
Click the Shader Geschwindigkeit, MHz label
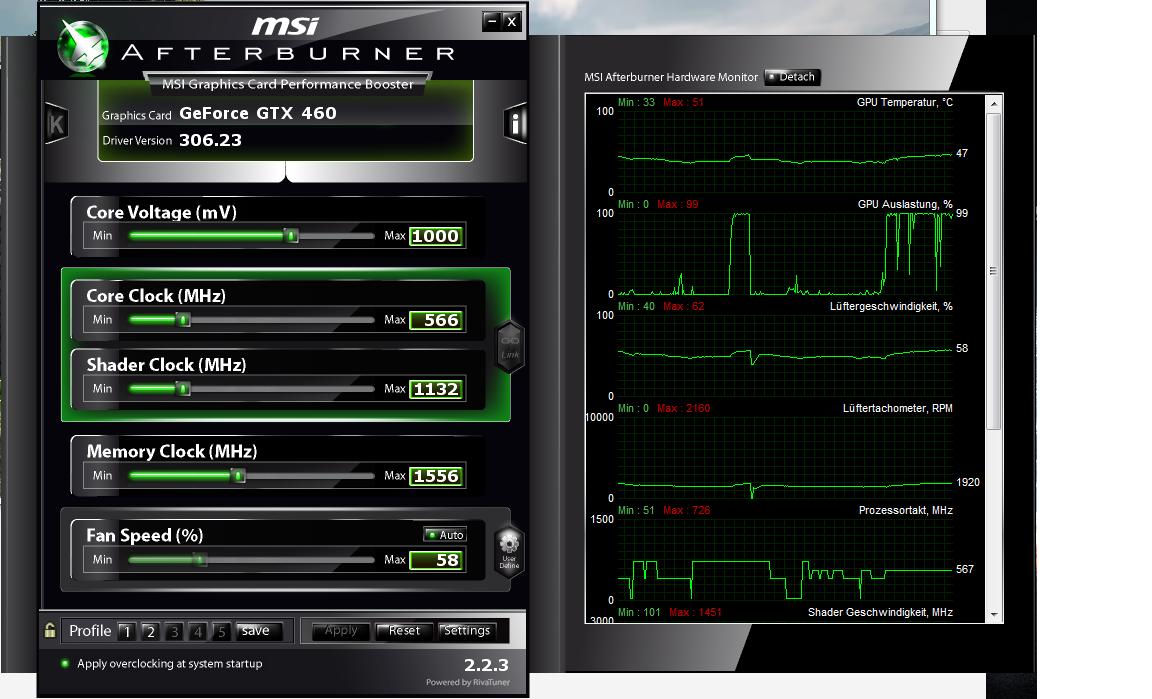coord(880,612)
